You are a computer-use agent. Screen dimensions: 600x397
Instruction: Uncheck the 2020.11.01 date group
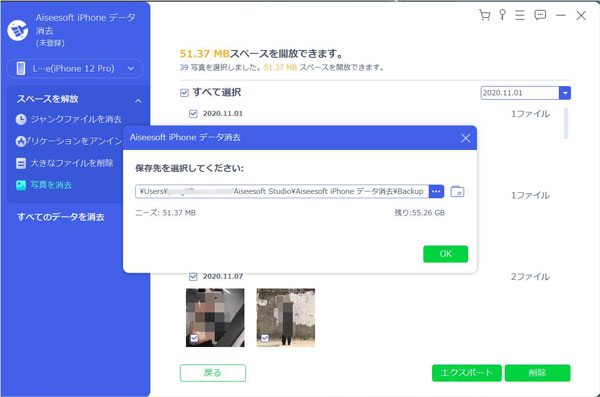193,114
